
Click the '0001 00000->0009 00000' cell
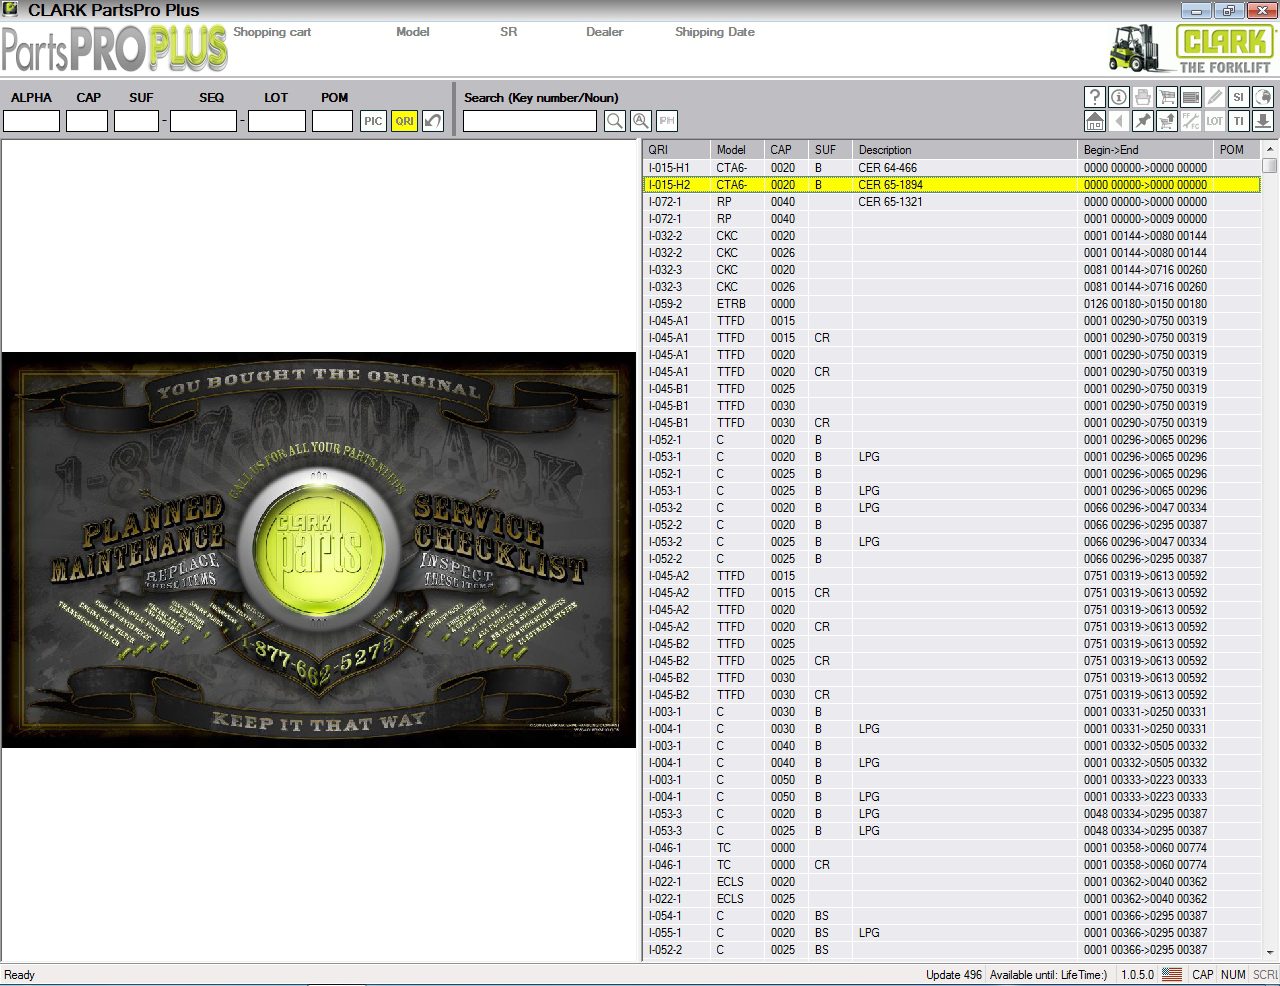coord(1145,219)
